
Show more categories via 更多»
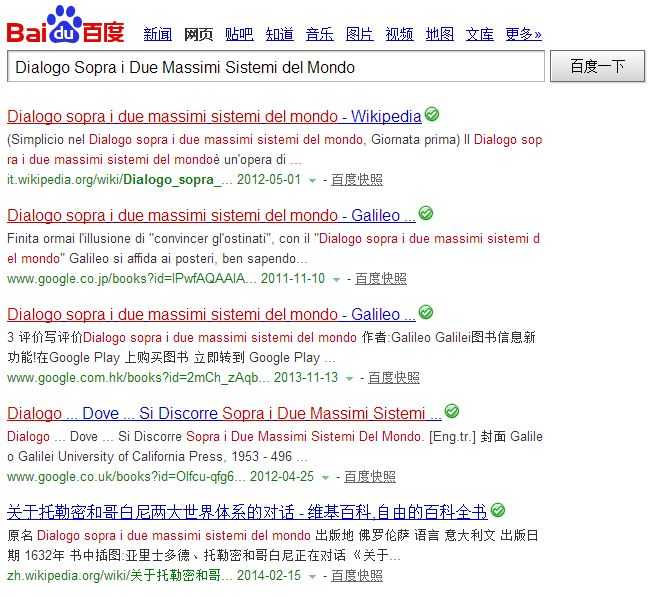523,34
